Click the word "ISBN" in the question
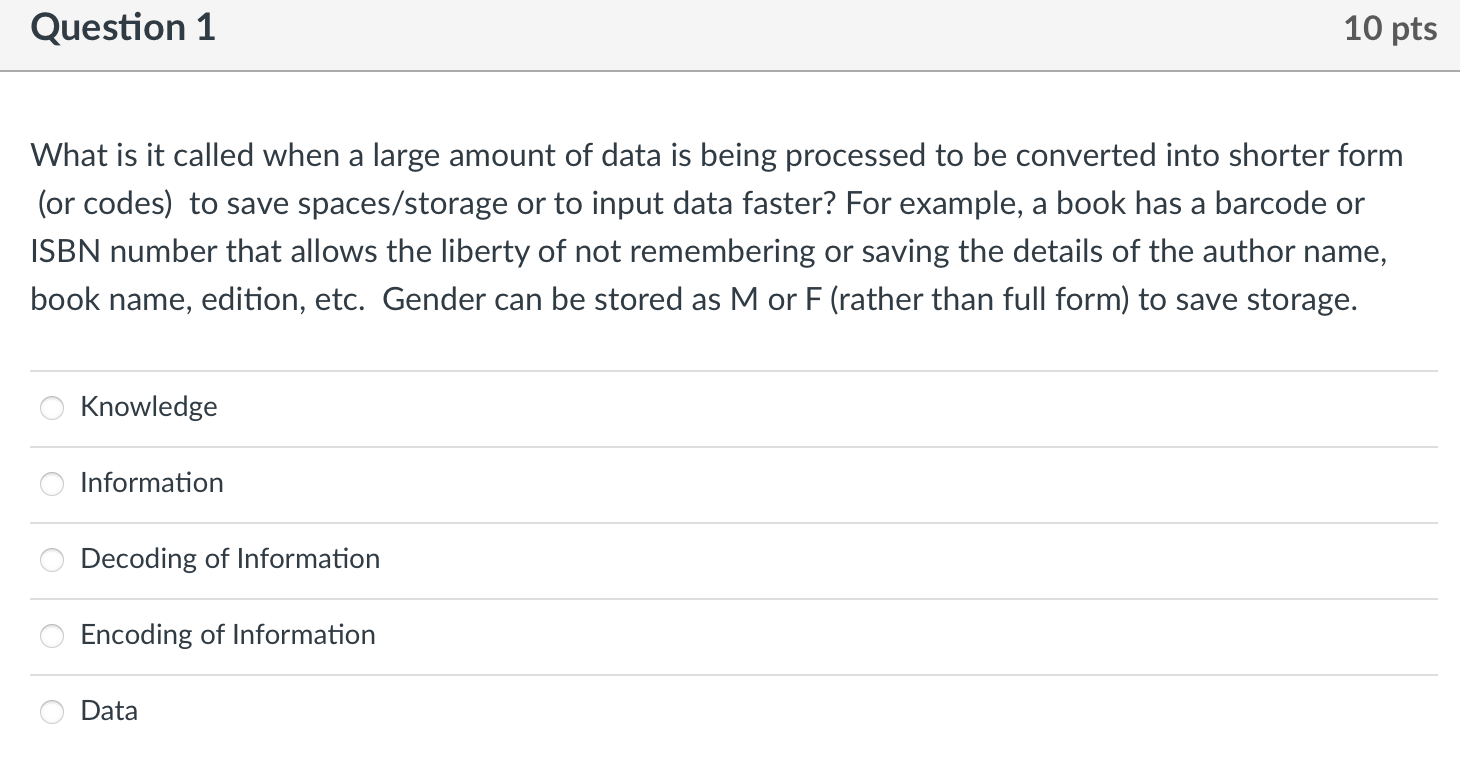The height and width of the screenshot is (782, 1460). point(66,252)
